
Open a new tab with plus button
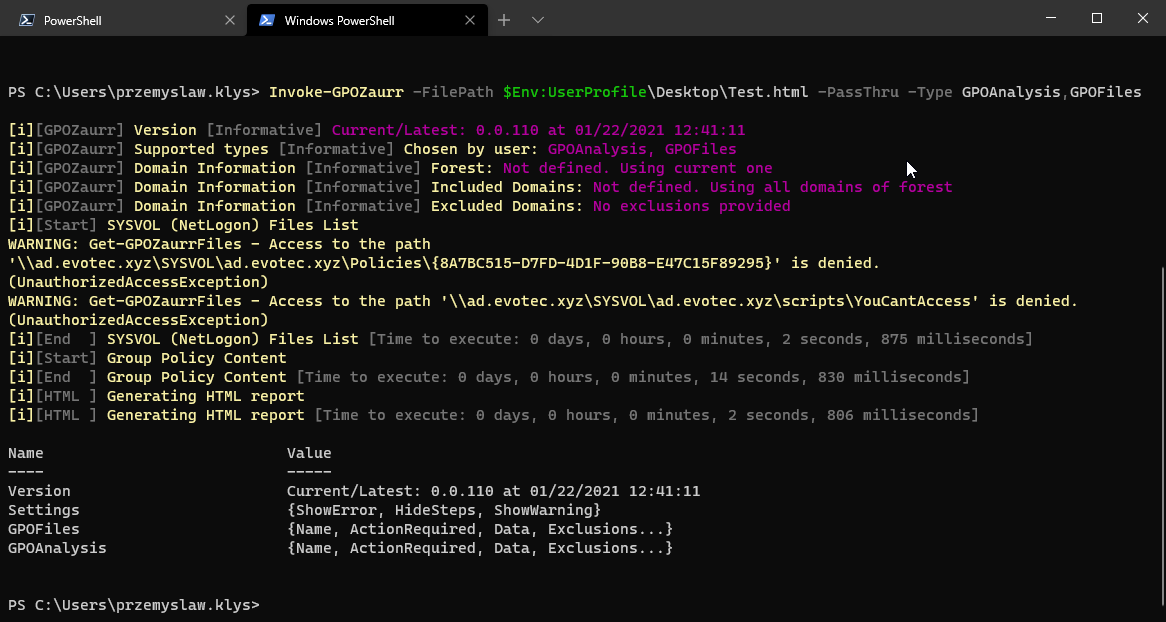coord(504,20)
